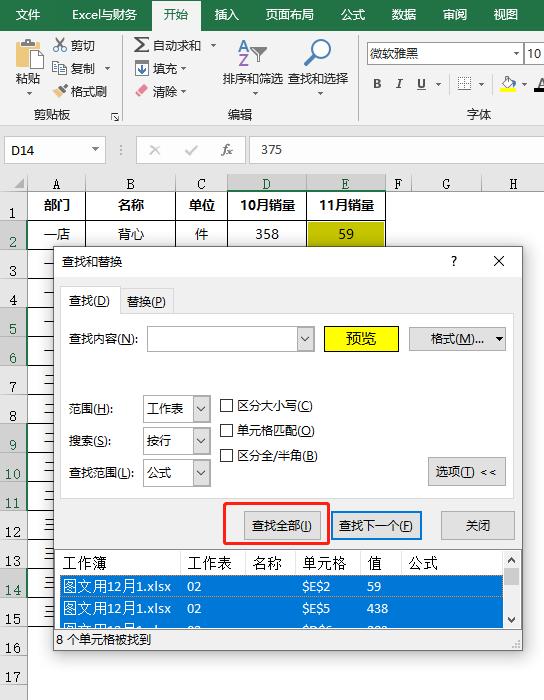Image resolution: width=544 pixels, height=700 pixels.
Task: Expand the Borders dropdown arrow
Action: 481,84
